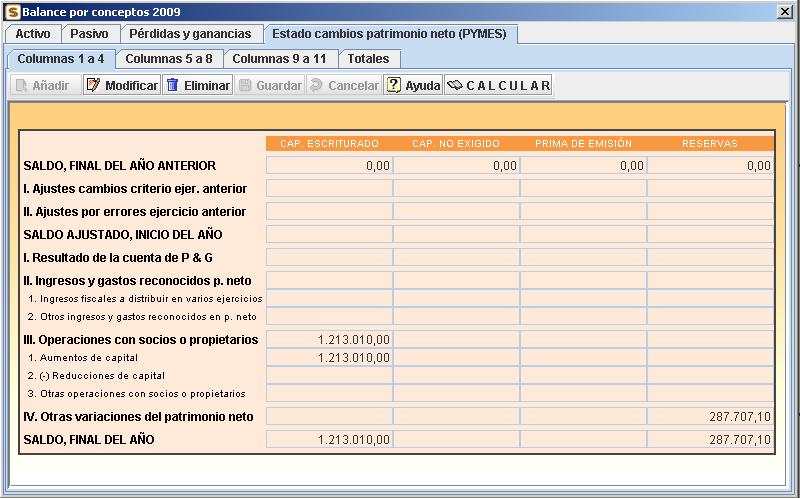
Task: Click Prima de Emisión cell for Otras operaciones con socios
Action: click(584, 393)
